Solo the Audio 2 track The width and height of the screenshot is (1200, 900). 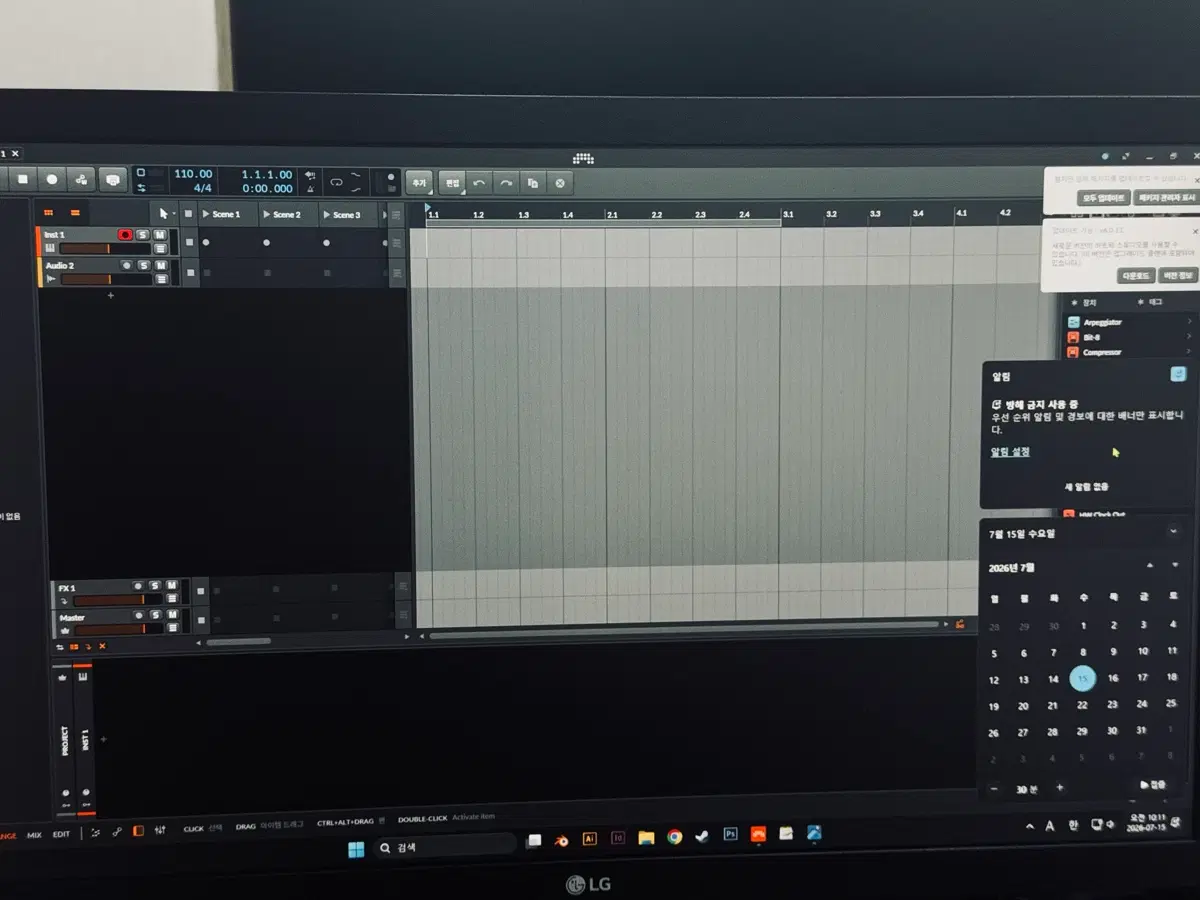coord(144,265)
